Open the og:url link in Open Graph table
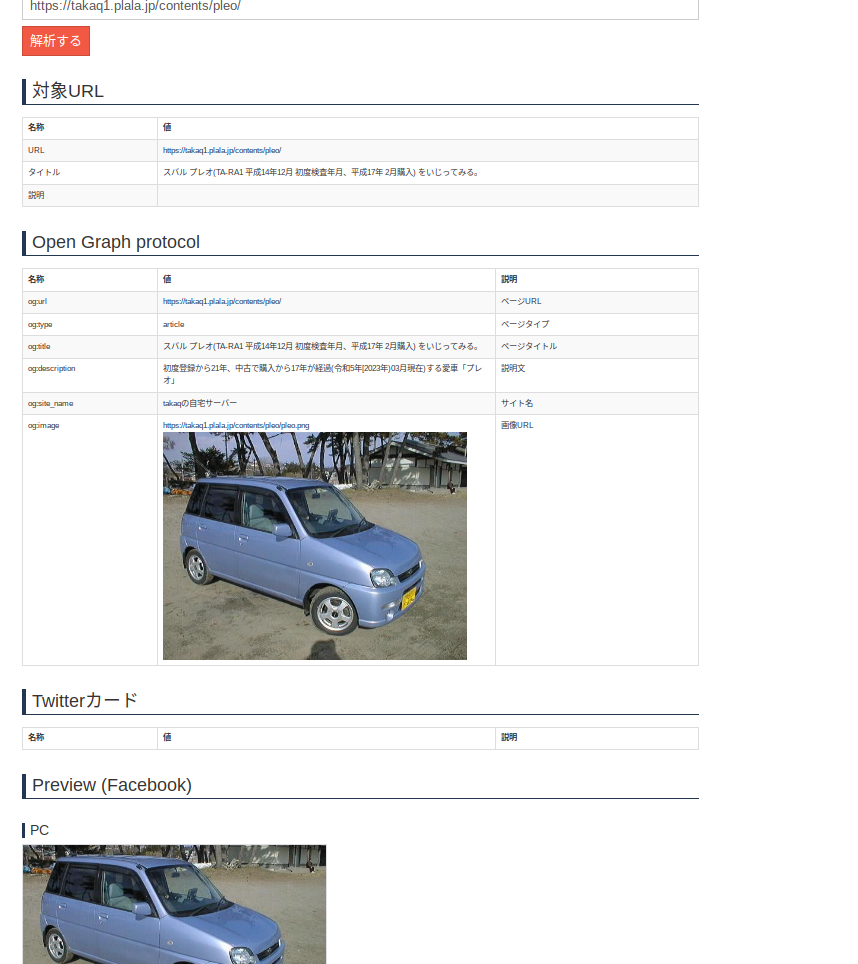This screenshot has height=964, width=858. [222, 302]
